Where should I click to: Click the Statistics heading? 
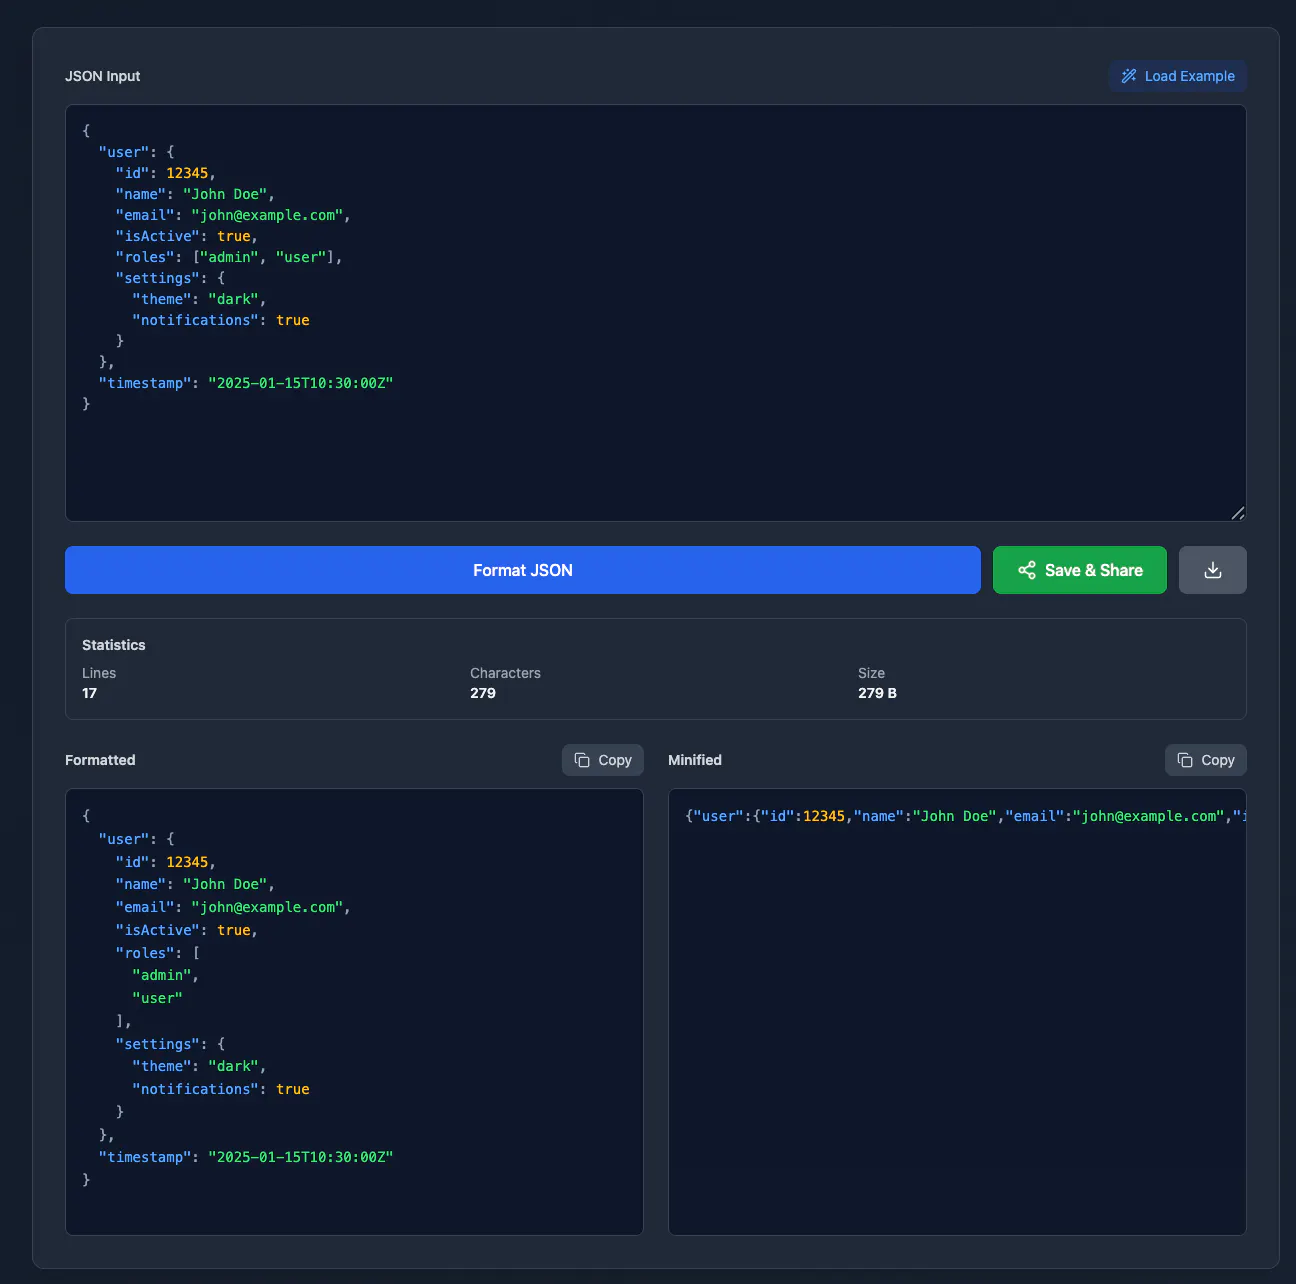click(113, 645)
